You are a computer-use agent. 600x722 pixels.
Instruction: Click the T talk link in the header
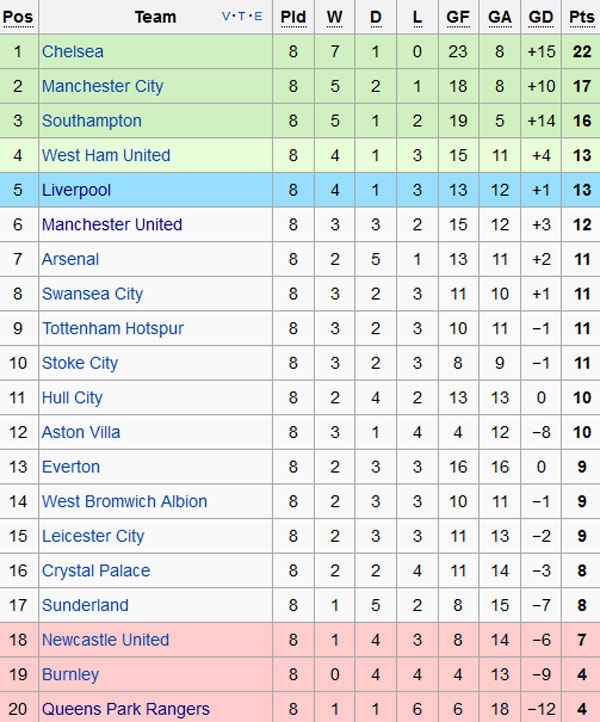click(243, 17)
